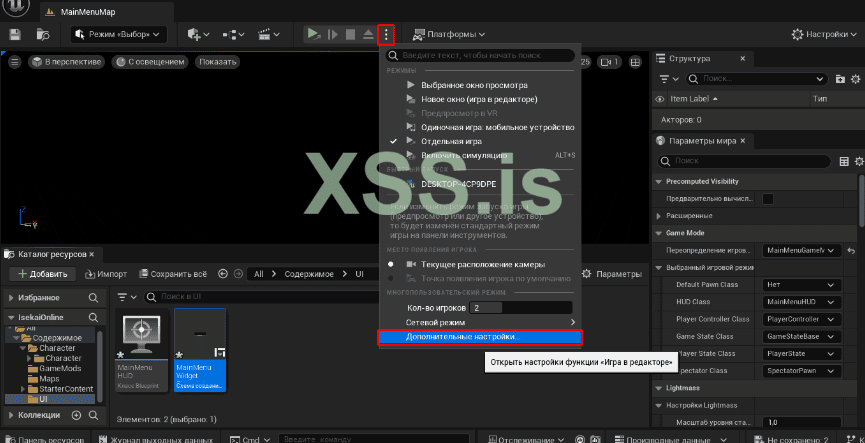This screenshot has width=865, height=443.
Task: Select Новое окно (игра в редакторе)
Action: point(480,99)
